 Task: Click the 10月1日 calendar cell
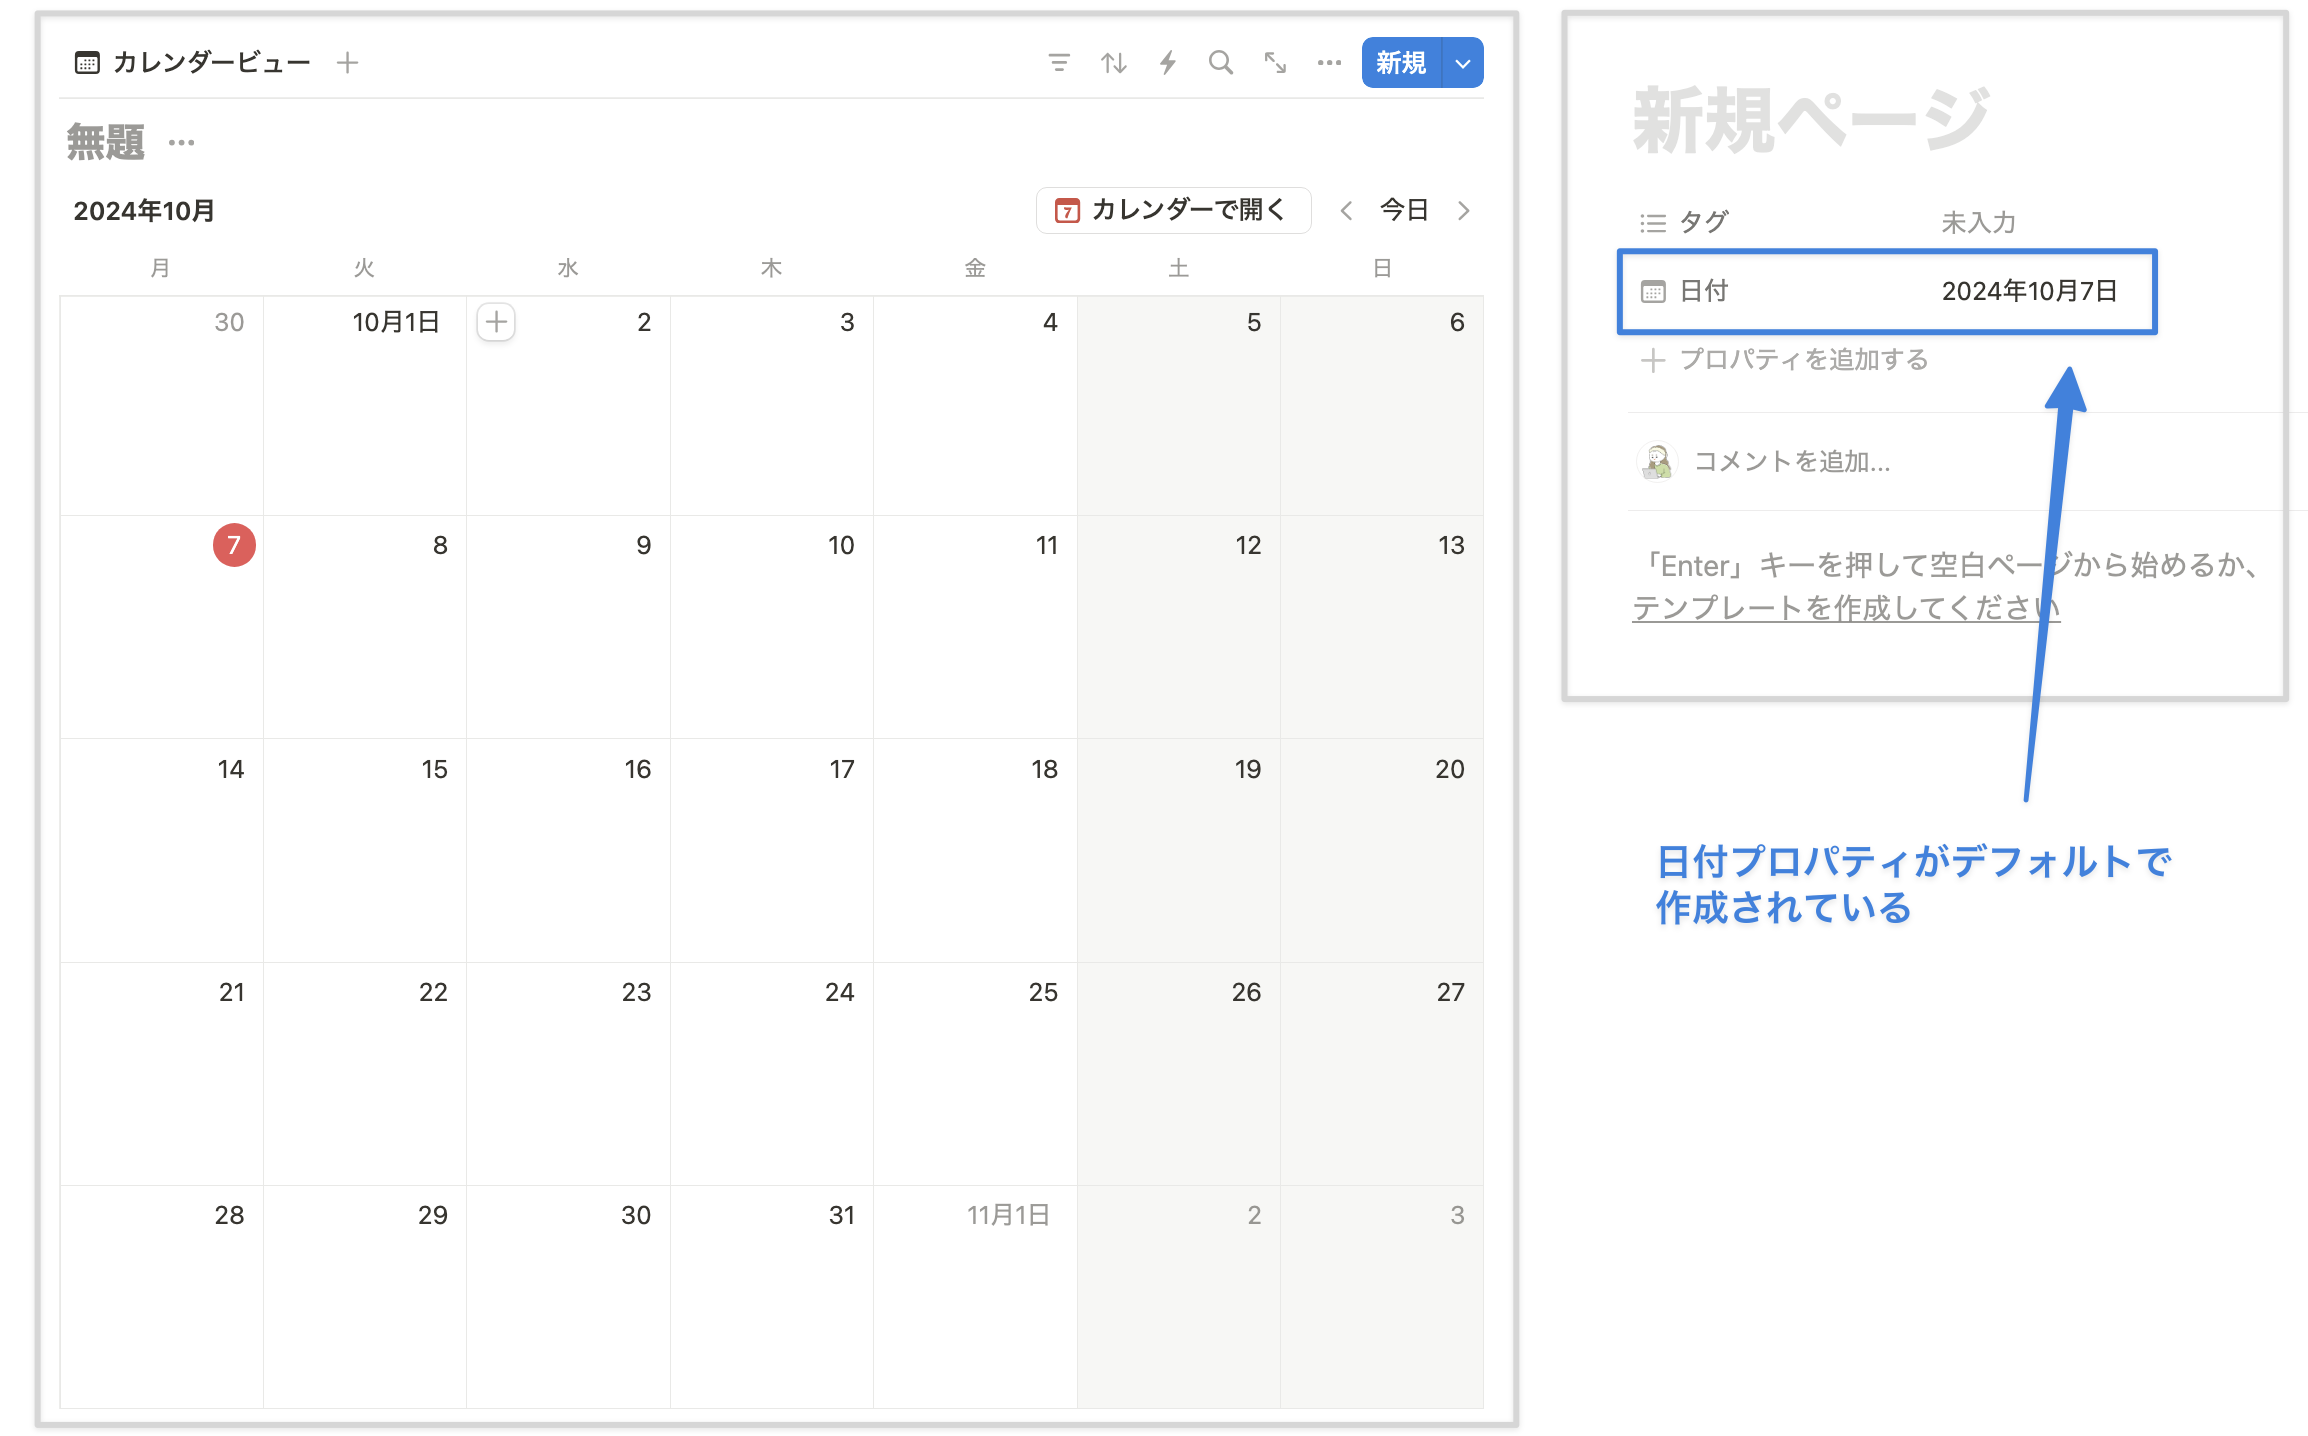click(365, 406)
